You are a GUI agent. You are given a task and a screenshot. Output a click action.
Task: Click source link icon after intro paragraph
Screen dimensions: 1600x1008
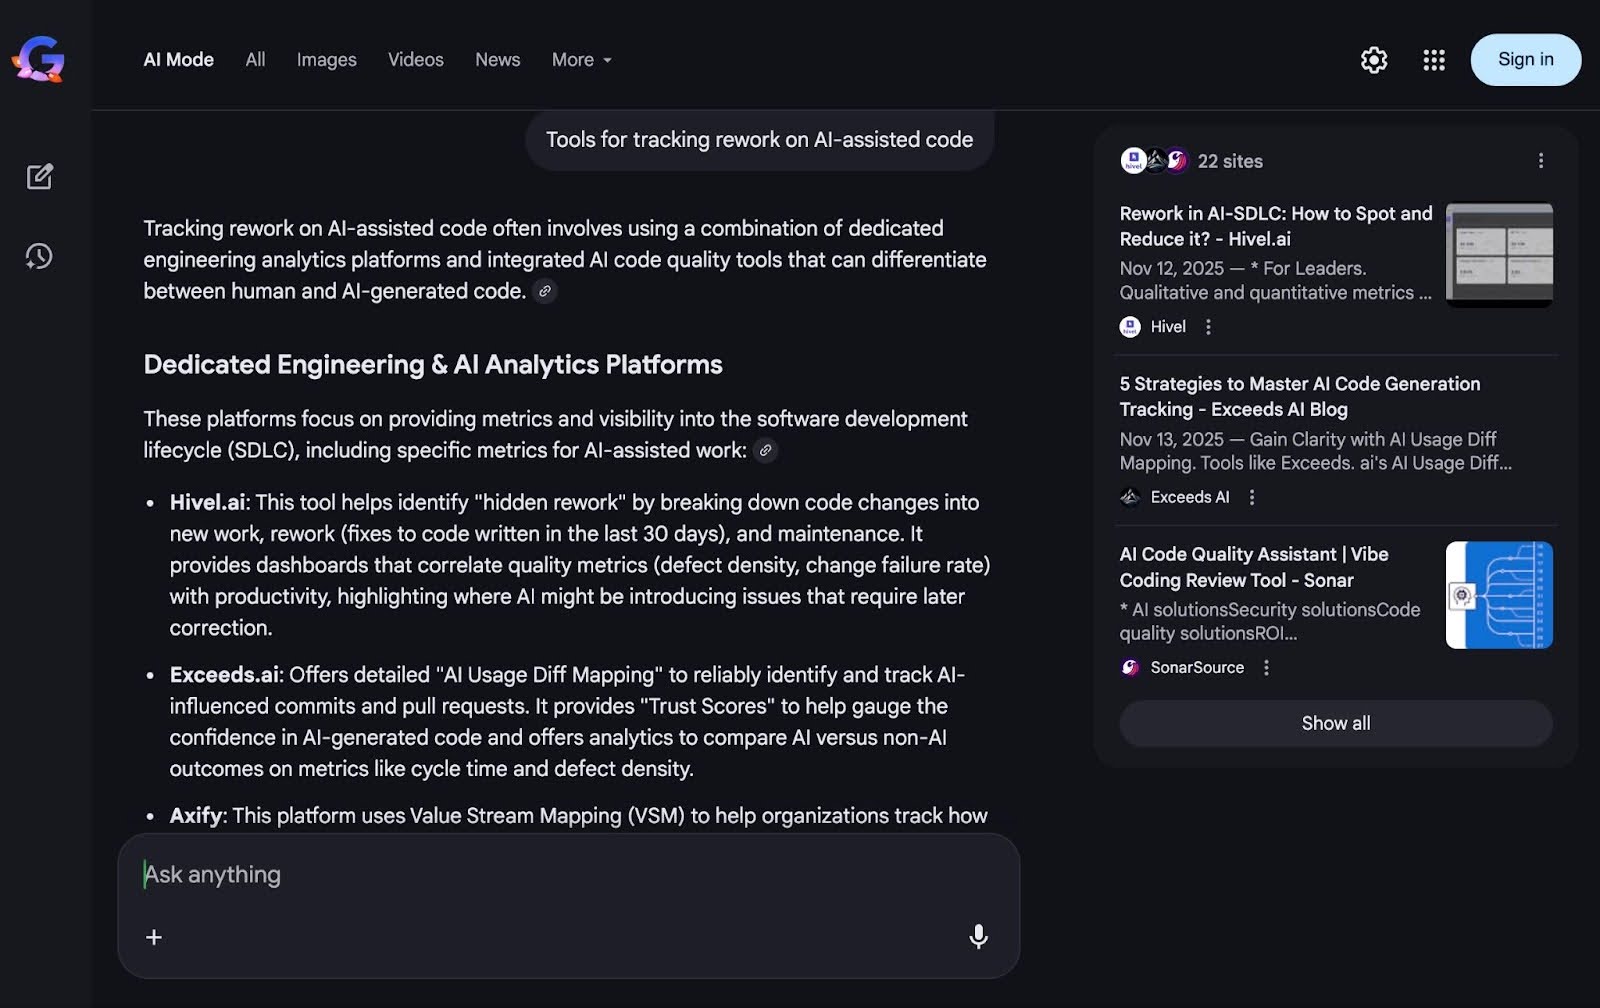point(545,291)
